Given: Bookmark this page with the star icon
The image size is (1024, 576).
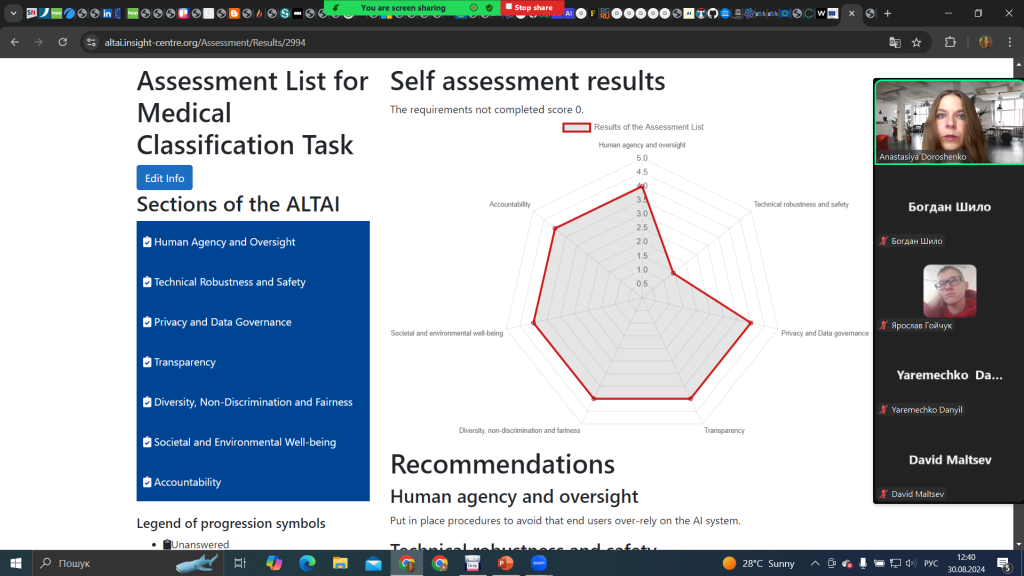Looking at the screenshot, I should pos(916,42).
